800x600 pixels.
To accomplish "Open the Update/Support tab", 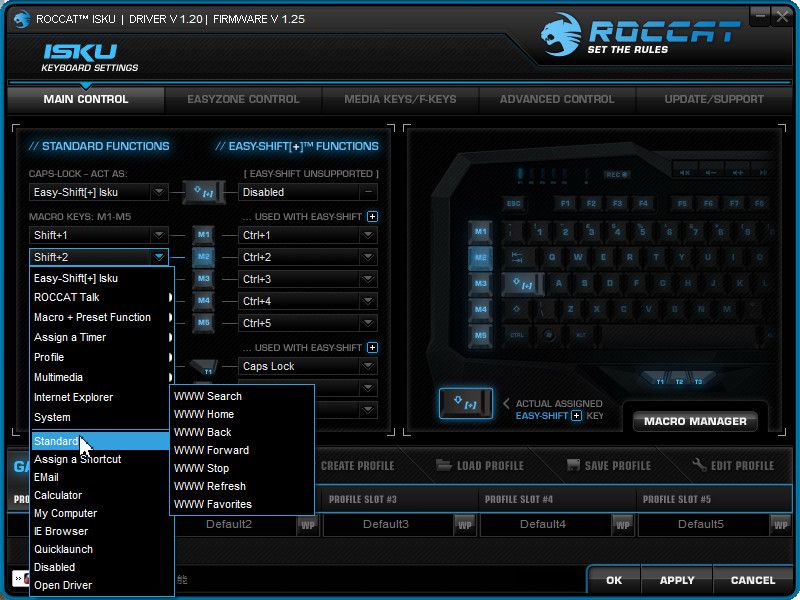I will click(x=714, y=99).
